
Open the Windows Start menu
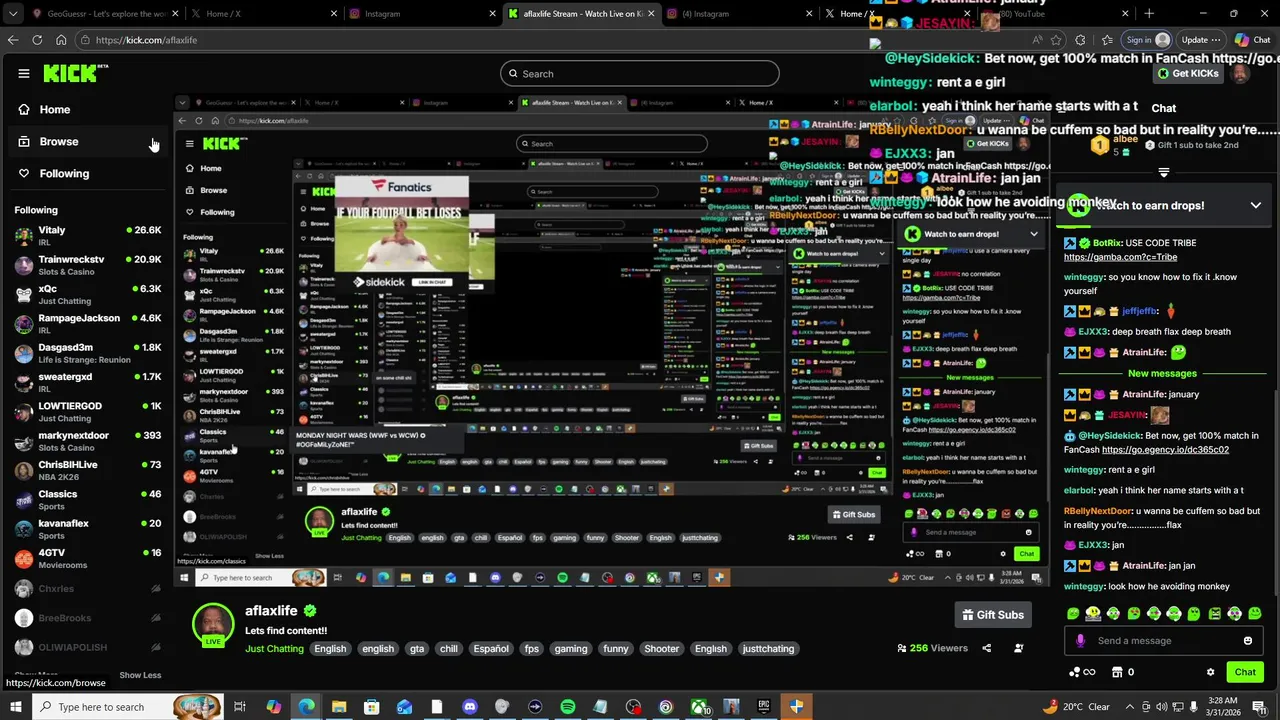point(17,707)
